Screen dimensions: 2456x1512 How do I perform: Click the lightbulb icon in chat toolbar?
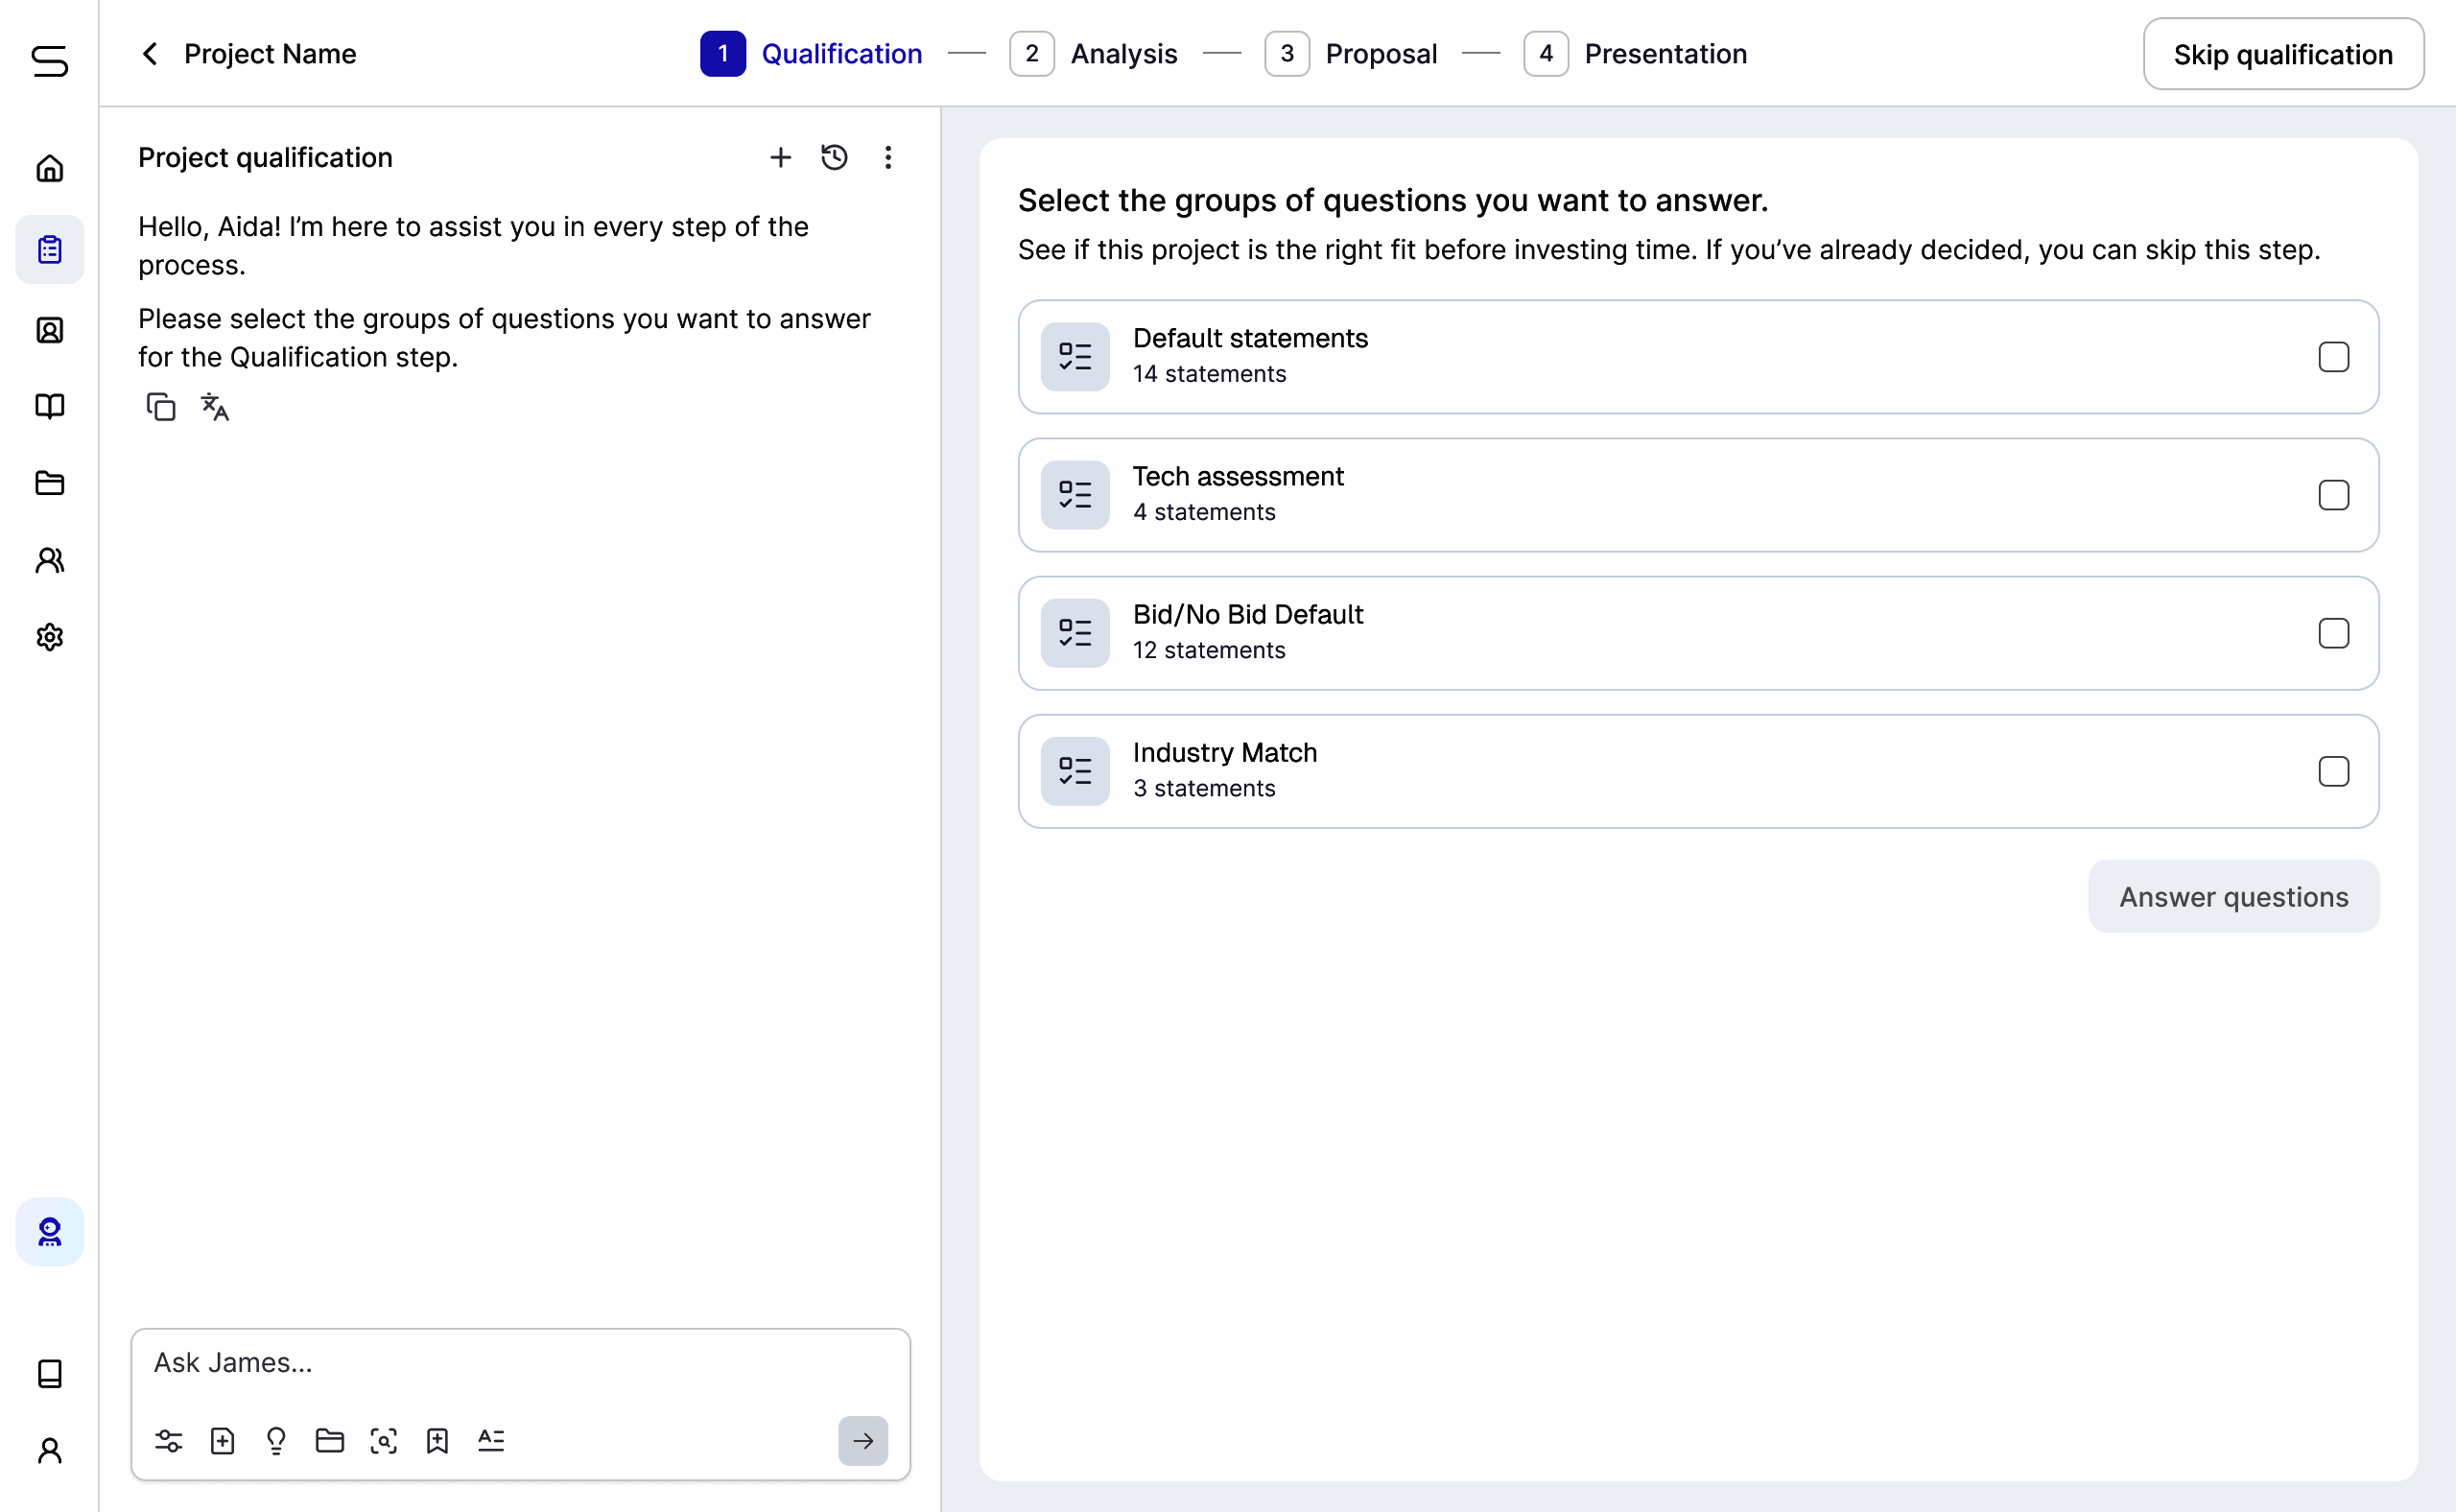tap(276, 1440)
